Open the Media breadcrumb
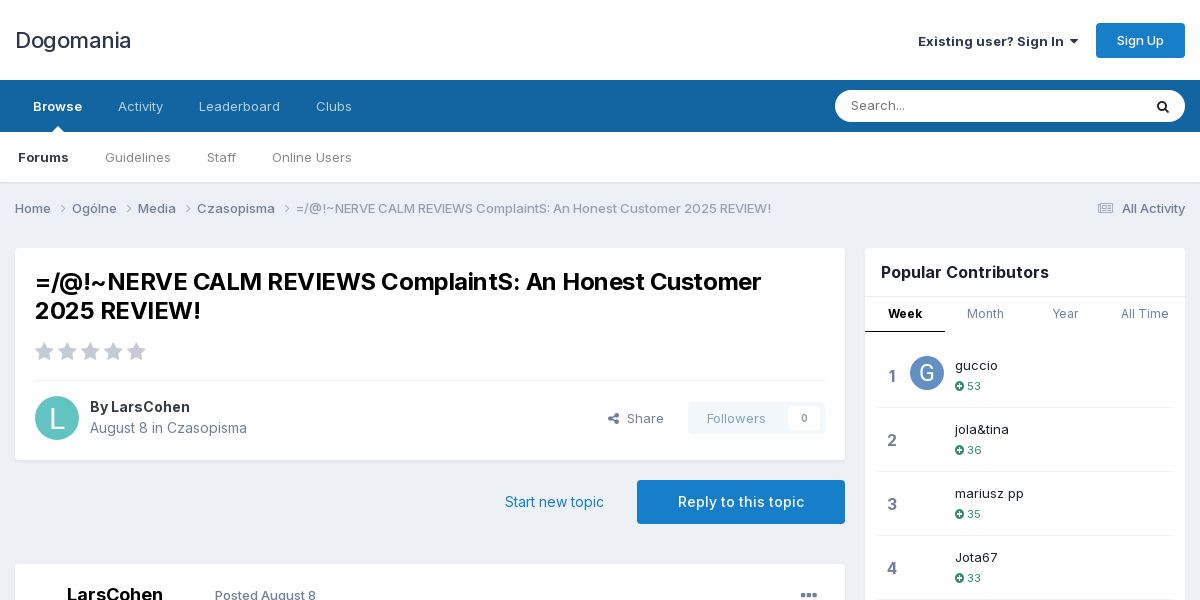This screenshot has height=600, width=1200. coord(157,208)
